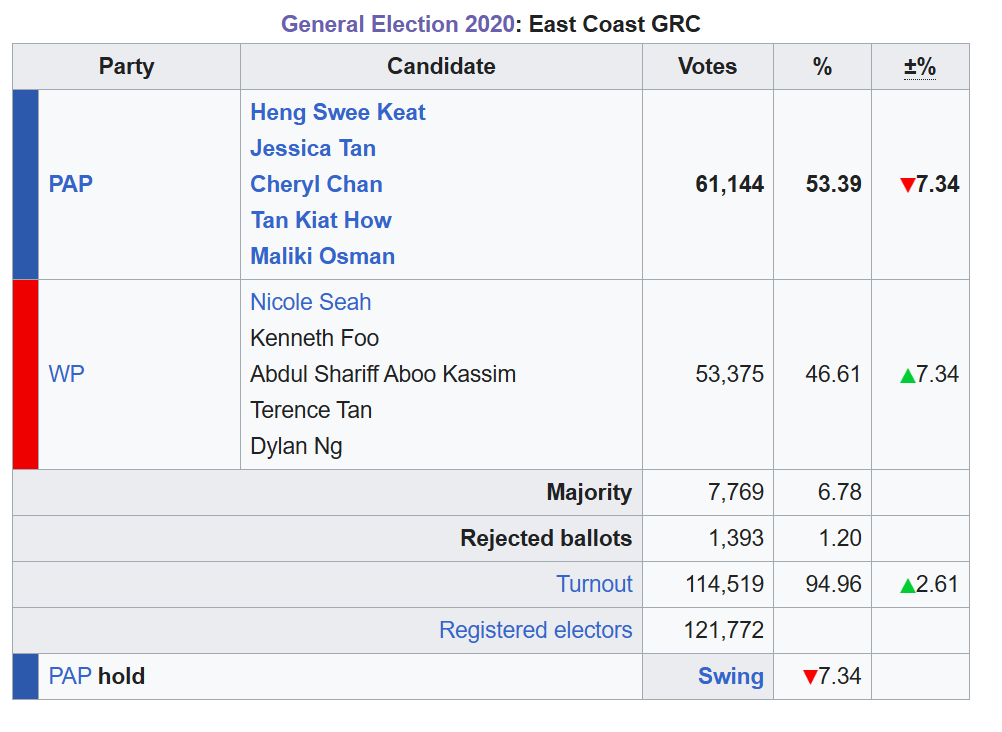Click the blue PAP color bar
This screenshot has width=1002, height=732.
[x=26, y=184]
